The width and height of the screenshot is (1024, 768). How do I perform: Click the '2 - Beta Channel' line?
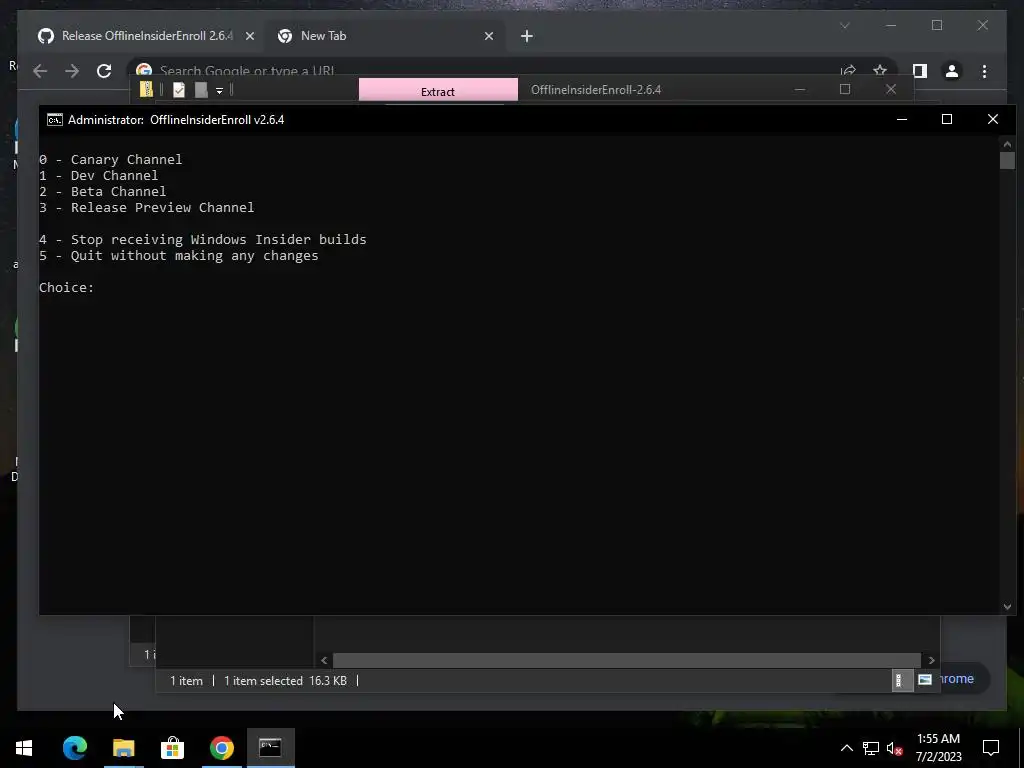click(x=103, y=191)
